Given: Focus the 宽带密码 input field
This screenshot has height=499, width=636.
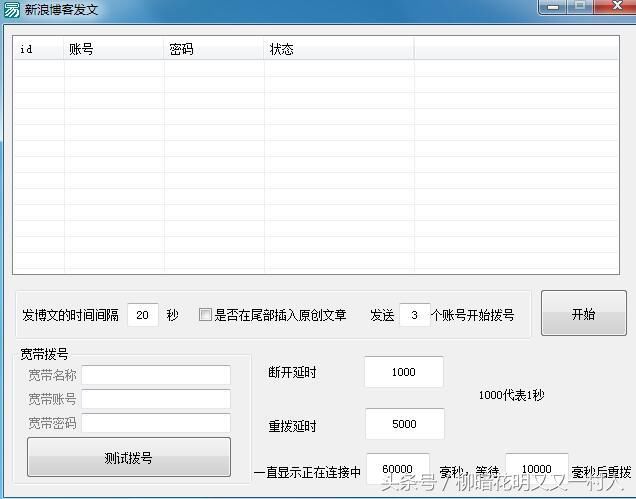Looking at the screenshot, I should (x=156, y=423).
